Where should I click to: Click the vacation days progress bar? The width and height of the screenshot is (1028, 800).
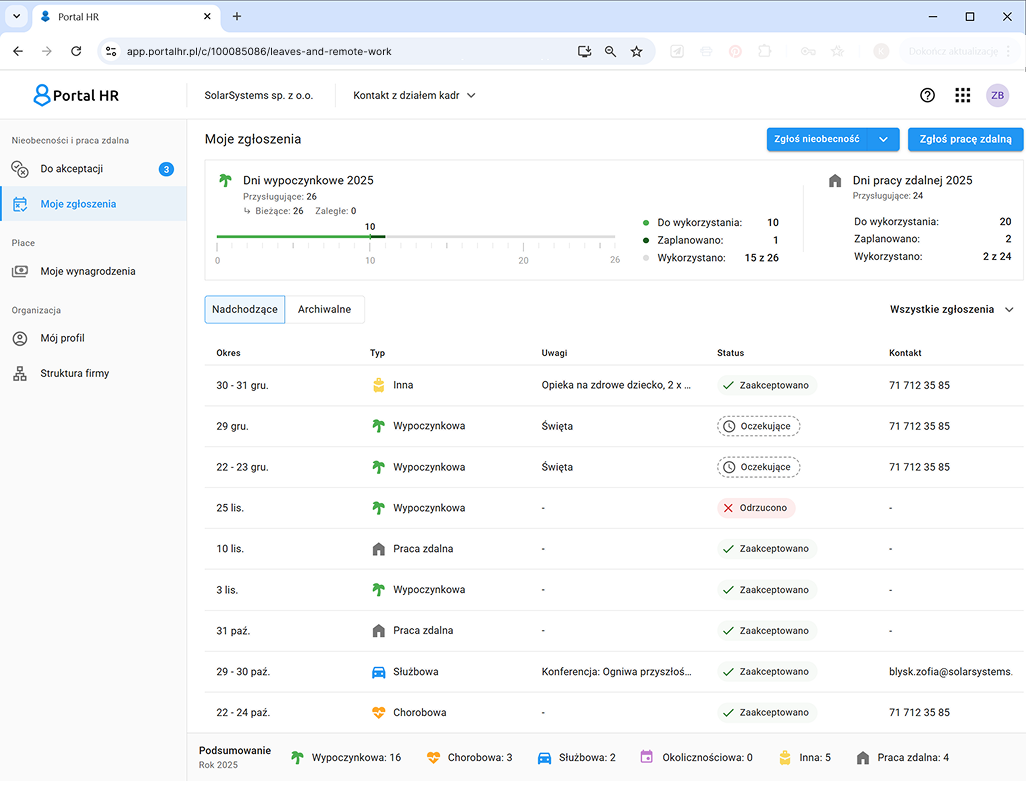415,237
